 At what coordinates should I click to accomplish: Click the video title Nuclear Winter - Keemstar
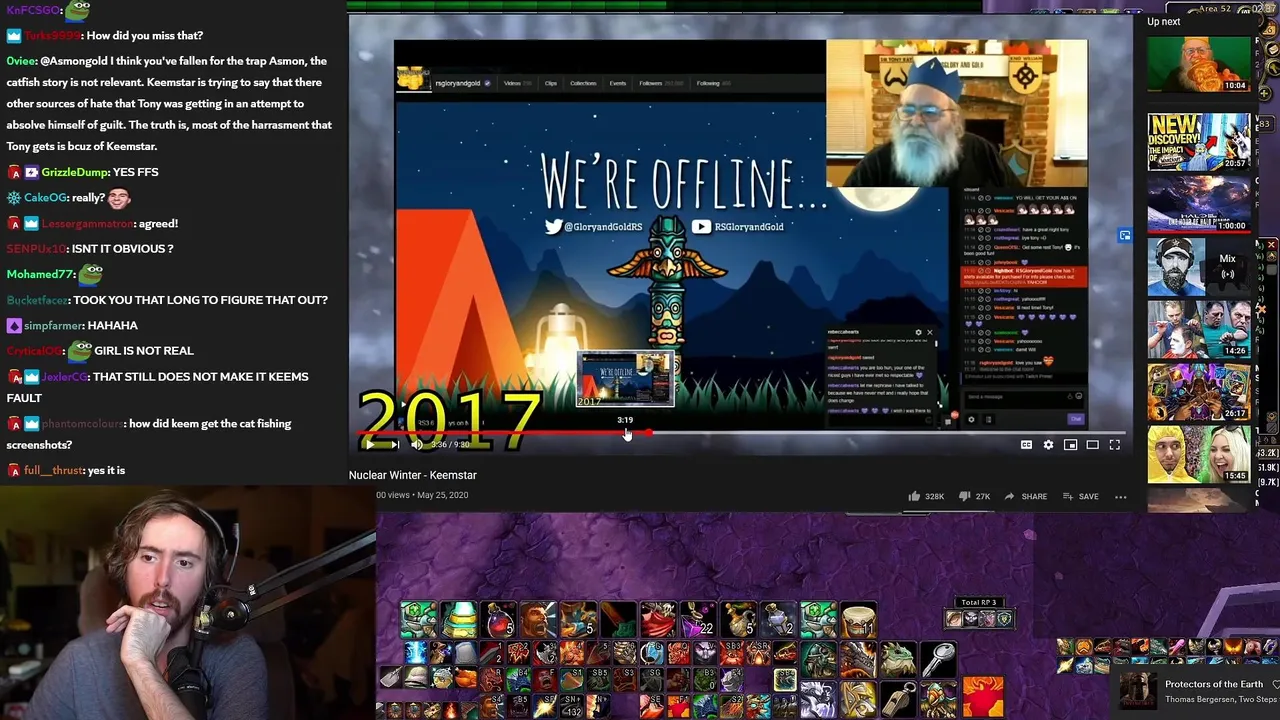[x=413, y=475]
